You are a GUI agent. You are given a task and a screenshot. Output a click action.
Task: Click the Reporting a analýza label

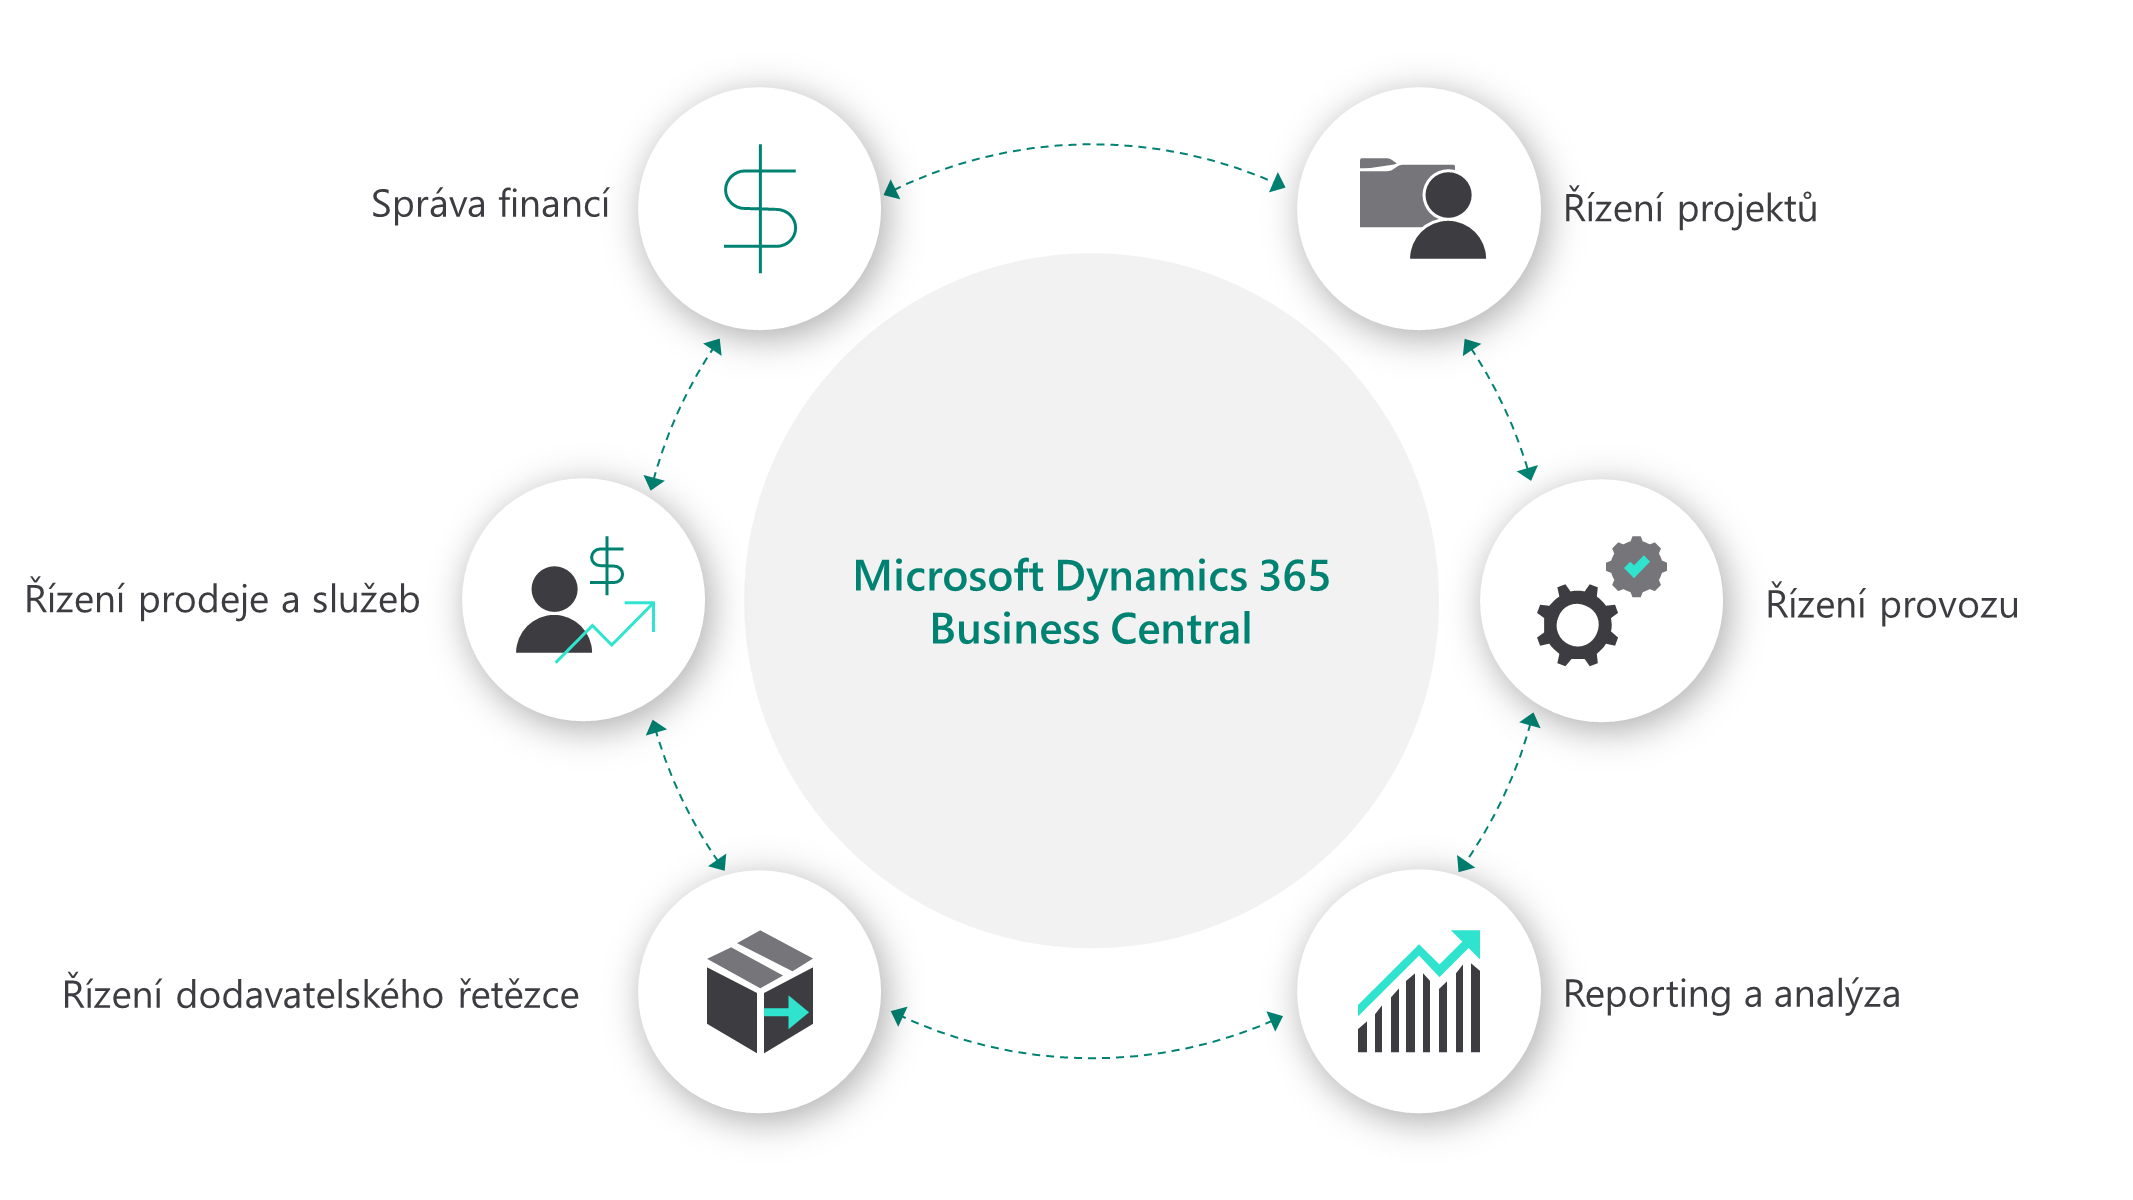point(1732,994)
